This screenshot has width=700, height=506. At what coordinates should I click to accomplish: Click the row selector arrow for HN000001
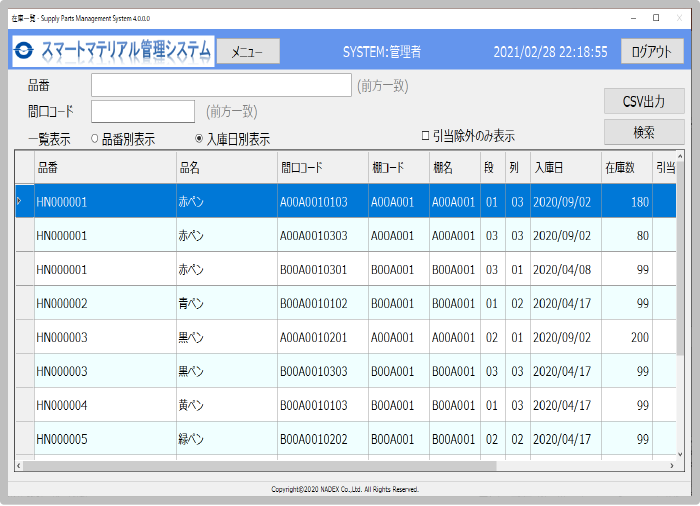pos(19,201)
